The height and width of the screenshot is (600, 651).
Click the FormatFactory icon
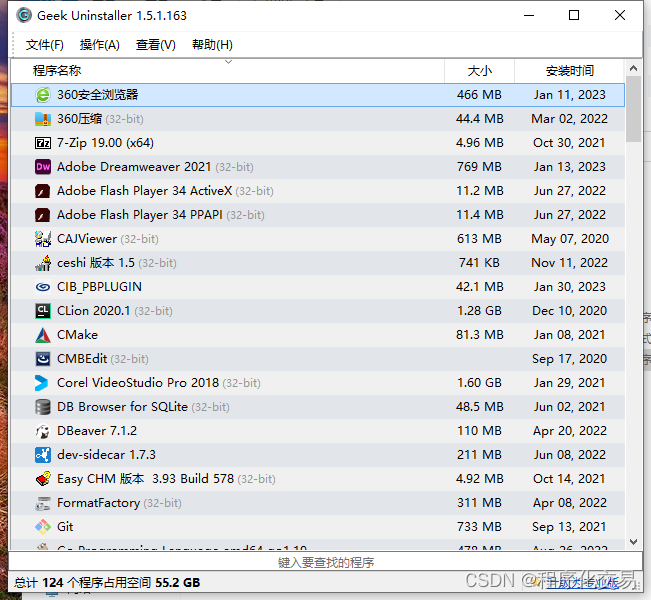[x=43, y=503]
